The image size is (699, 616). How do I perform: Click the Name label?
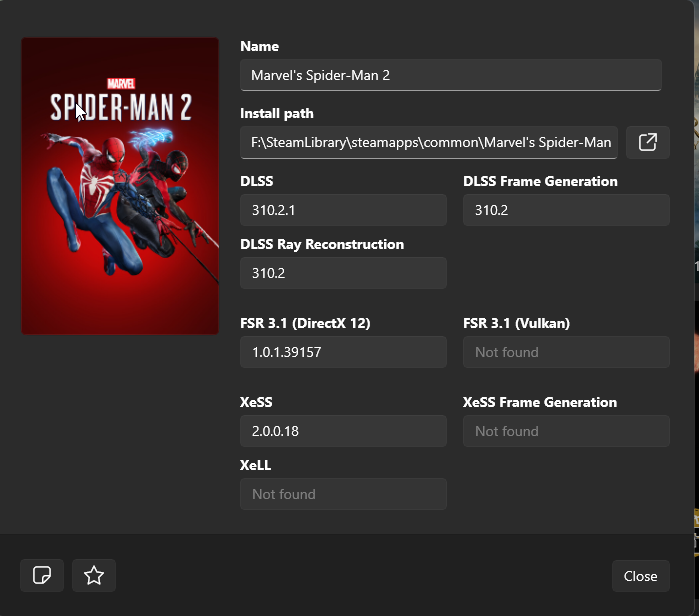pyautogui.click(x=259, y=46)
